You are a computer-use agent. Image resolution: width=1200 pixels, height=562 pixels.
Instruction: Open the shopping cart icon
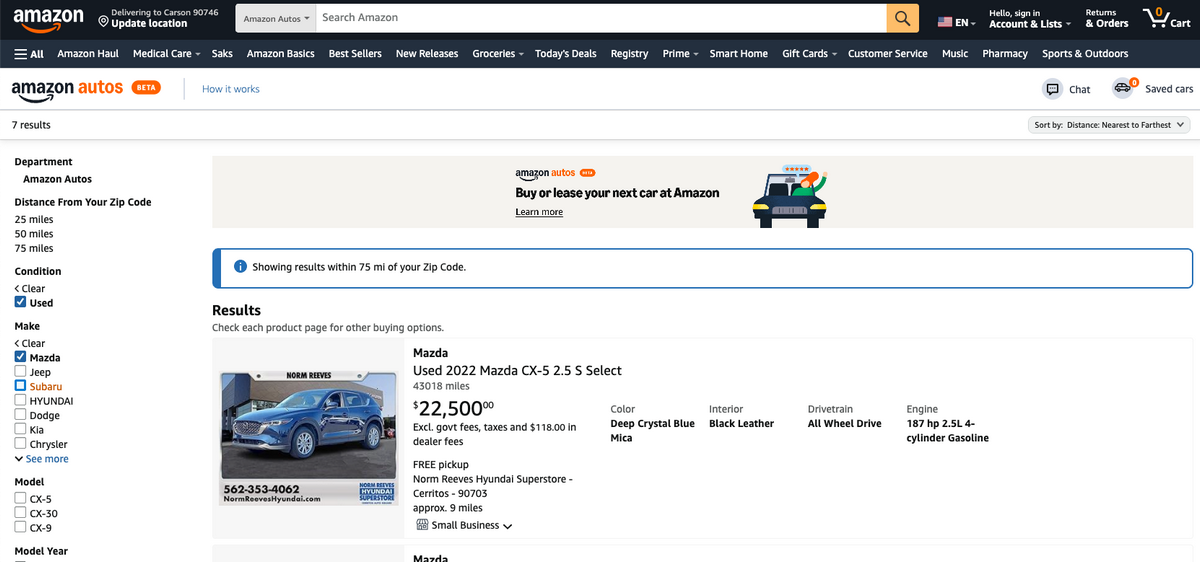pos(1166,18)
